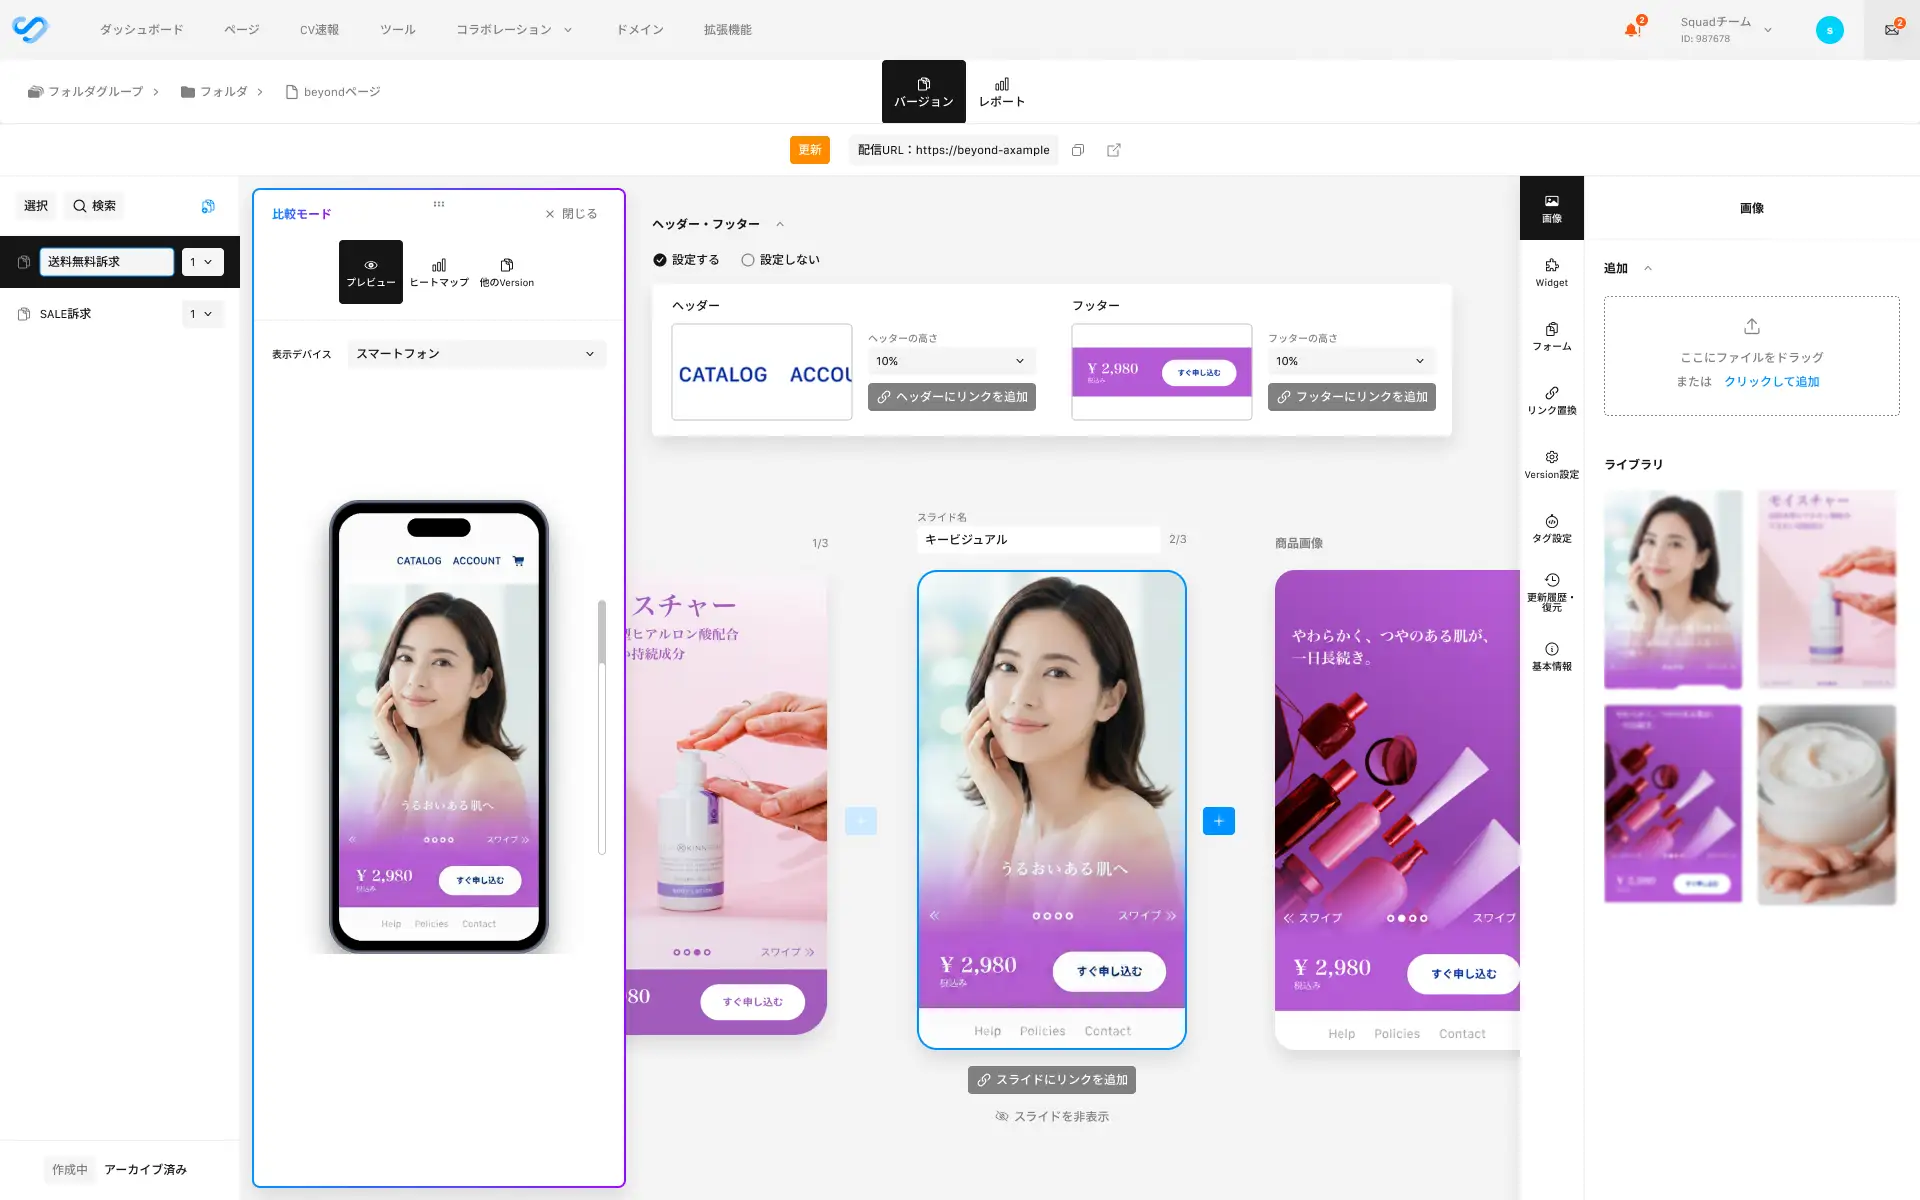The image size is (1920, 1200).
Task: Select the 設定しない radio button
Action: point(747,260)
